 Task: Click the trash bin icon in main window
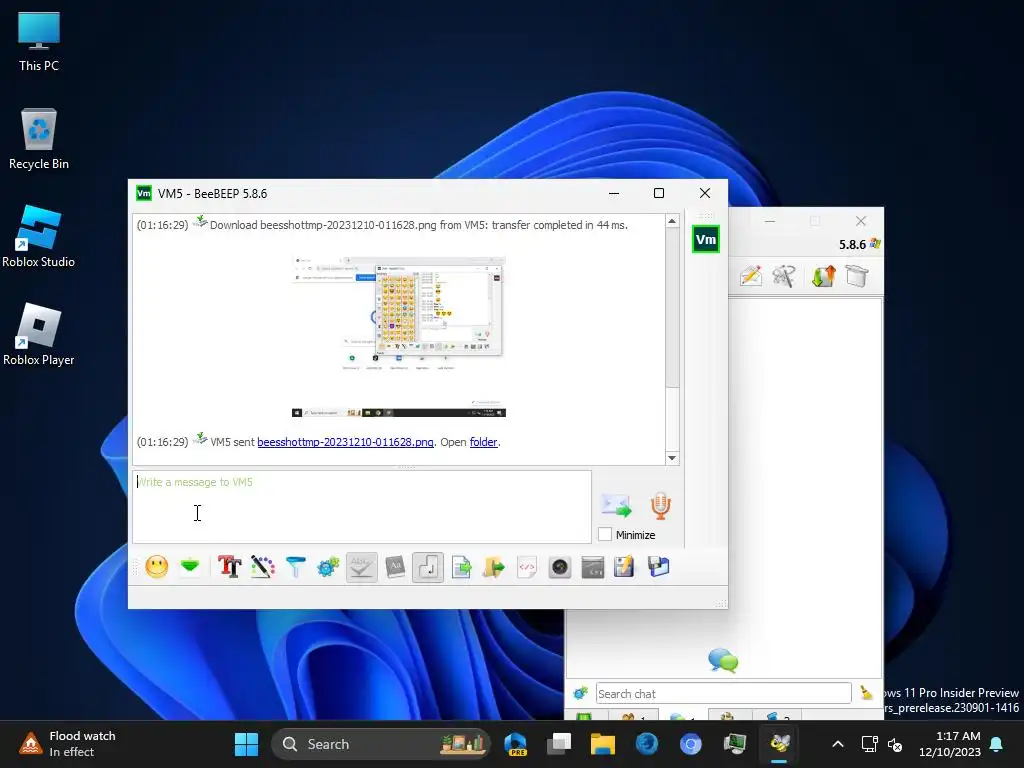(x=857, y=276)
